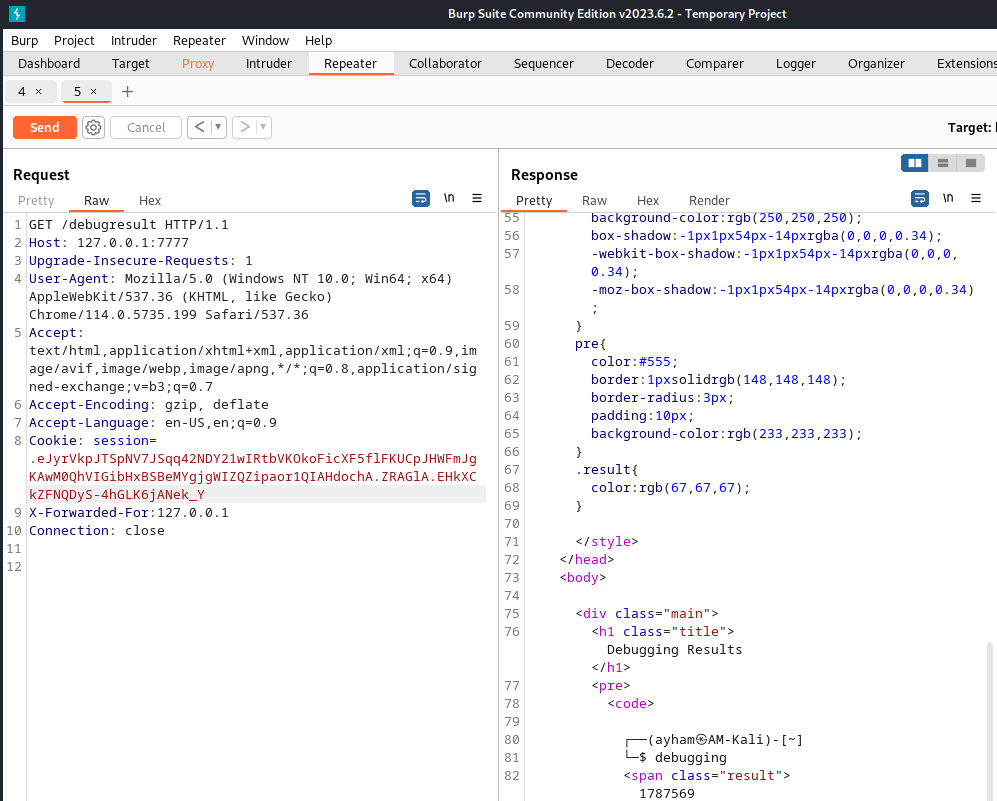The image size is (997, 801).
Task: Switch to Repeater tab 4
Action: (x=22, y=92)
